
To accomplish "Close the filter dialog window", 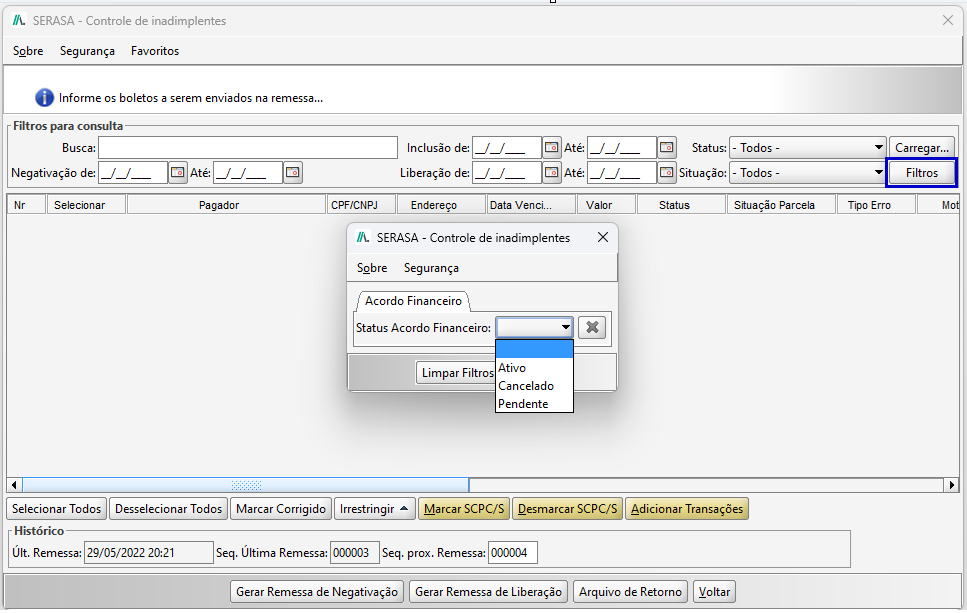I will [x=603, y=237].
